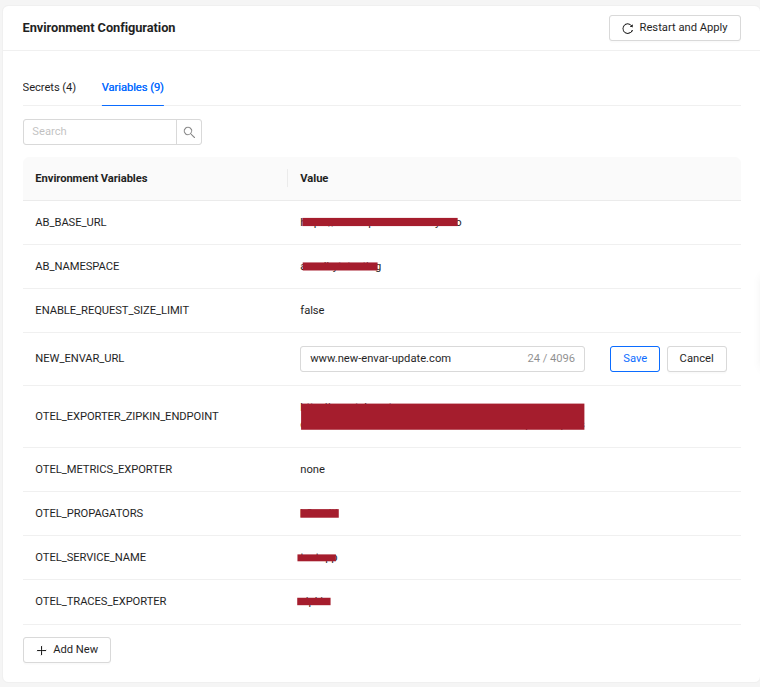Screen dimensions: 760x687
Task: Focus the Search text field
Action: [x=100, y=132]
